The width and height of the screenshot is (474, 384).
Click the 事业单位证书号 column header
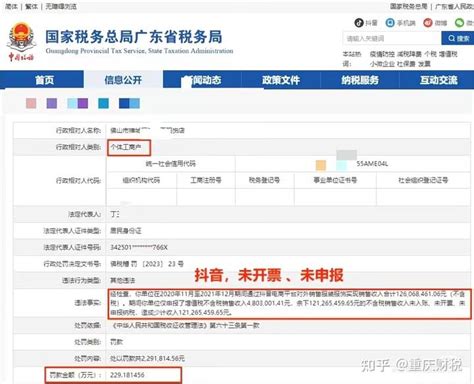pos(335,180)
